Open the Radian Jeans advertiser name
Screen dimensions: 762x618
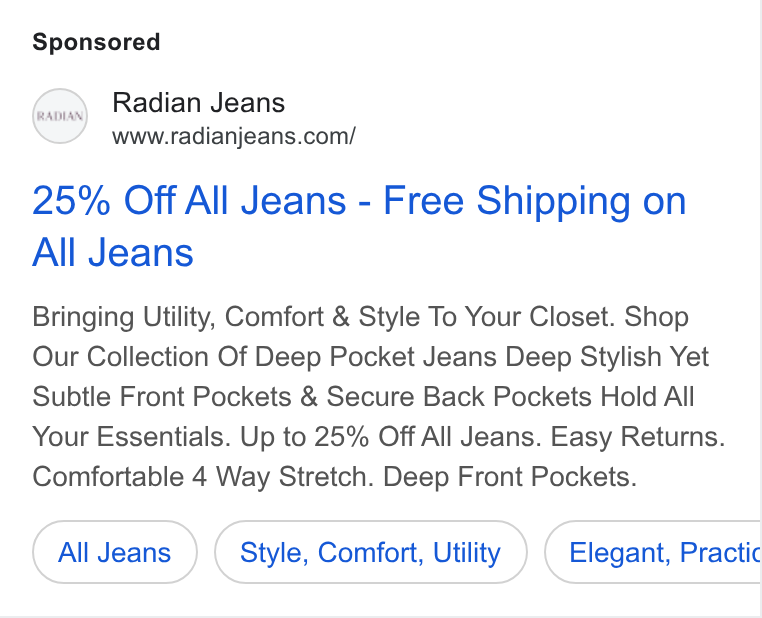point(198,103)
